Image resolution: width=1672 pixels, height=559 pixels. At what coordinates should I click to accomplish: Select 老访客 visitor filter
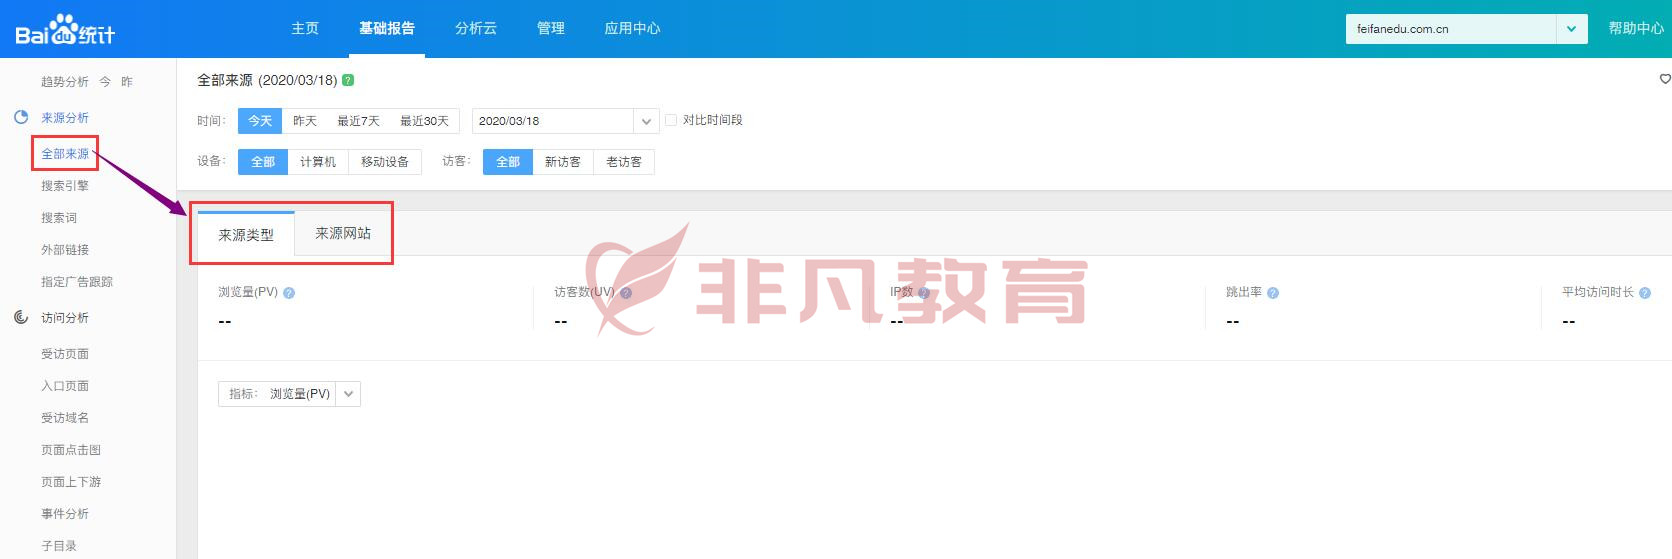(x=624, y=162)
